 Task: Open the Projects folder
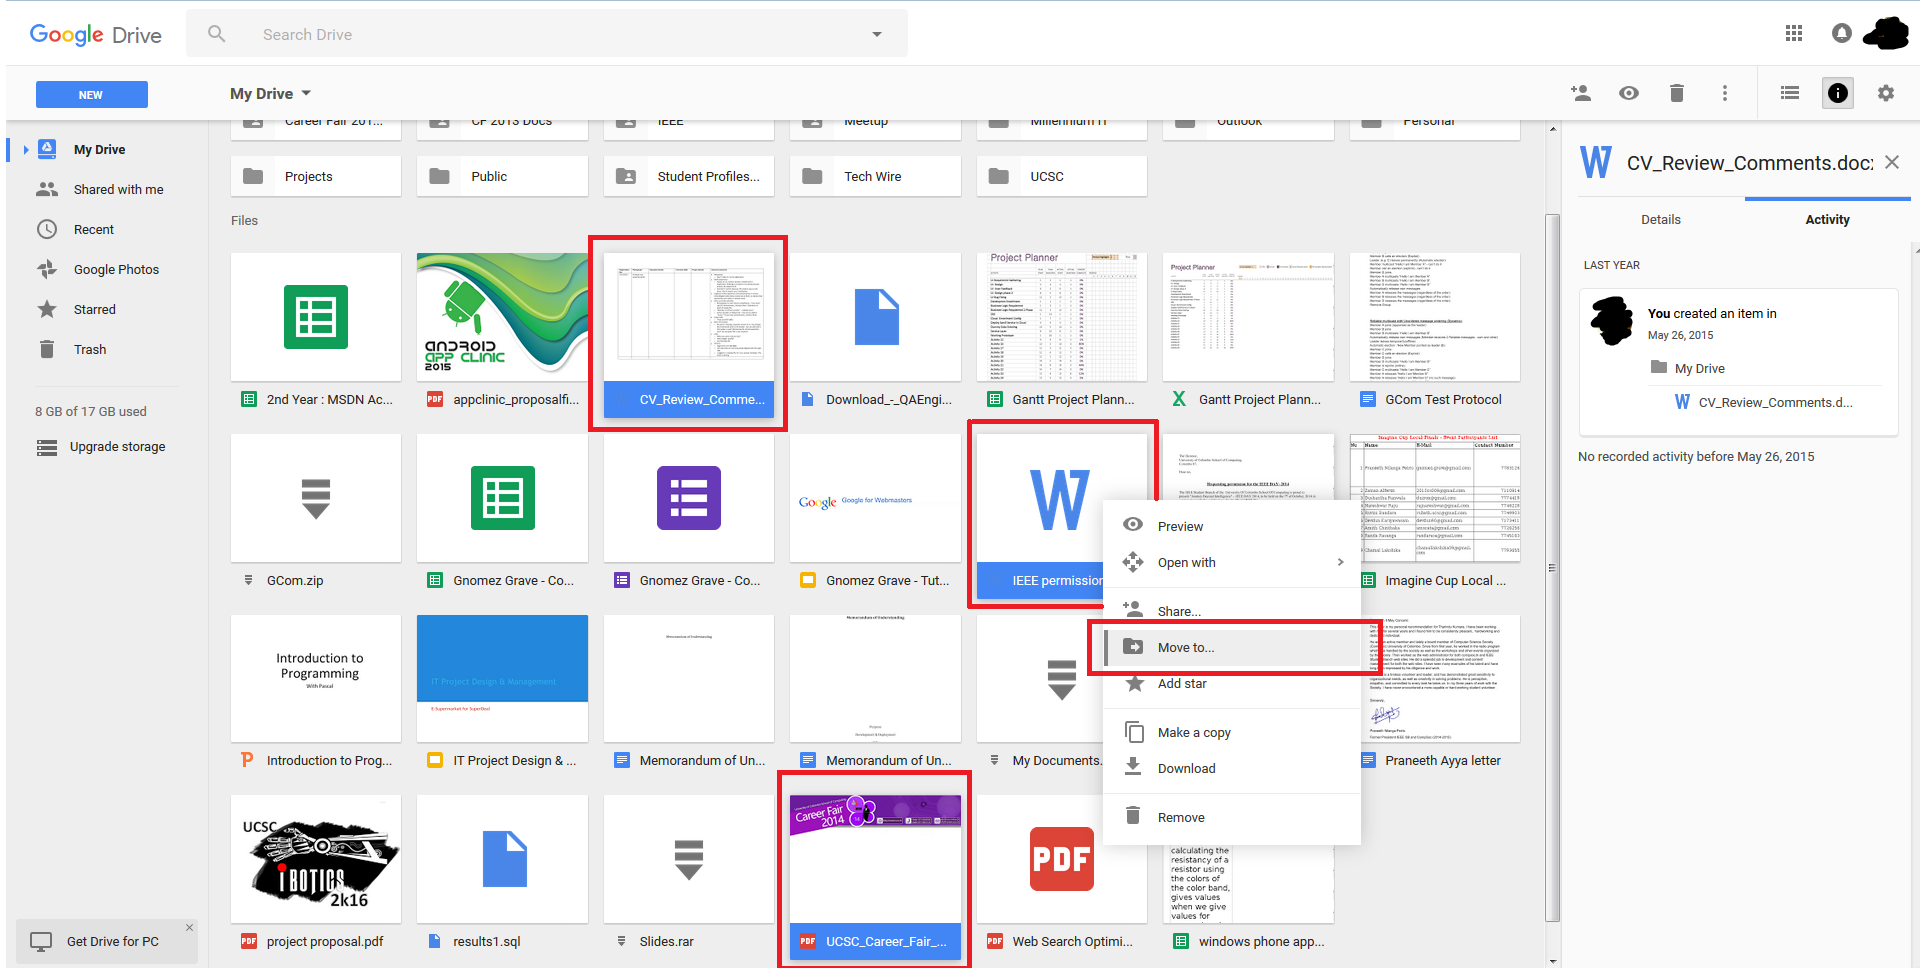click(316, 176)
